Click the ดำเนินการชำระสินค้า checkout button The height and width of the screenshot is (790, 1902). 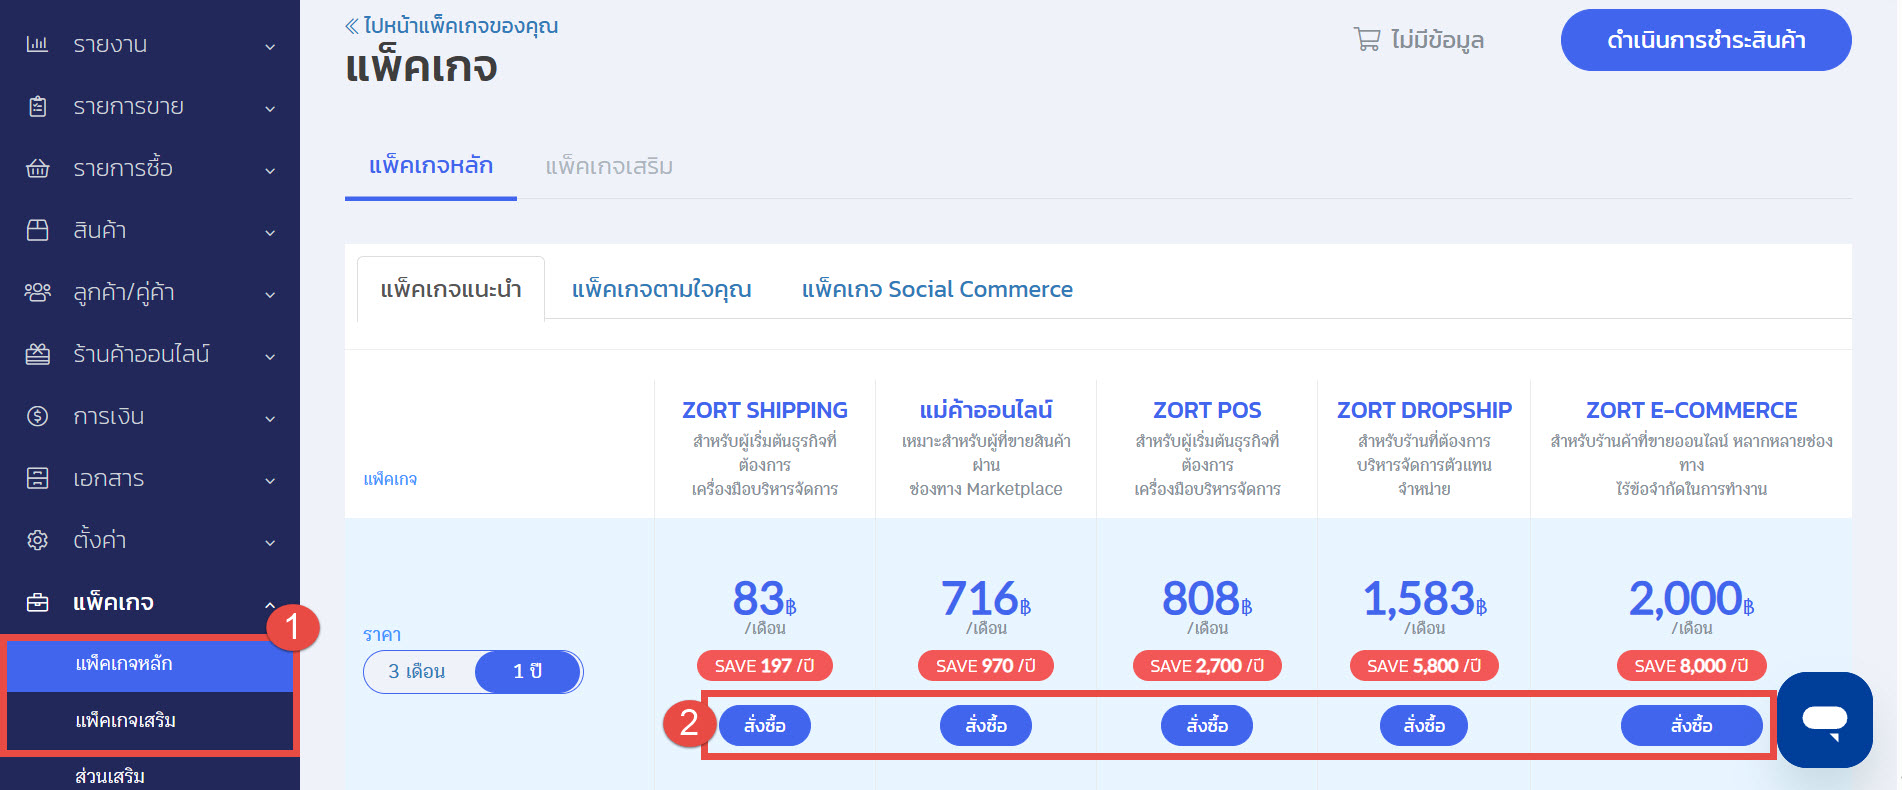[x=1705, y=40]
